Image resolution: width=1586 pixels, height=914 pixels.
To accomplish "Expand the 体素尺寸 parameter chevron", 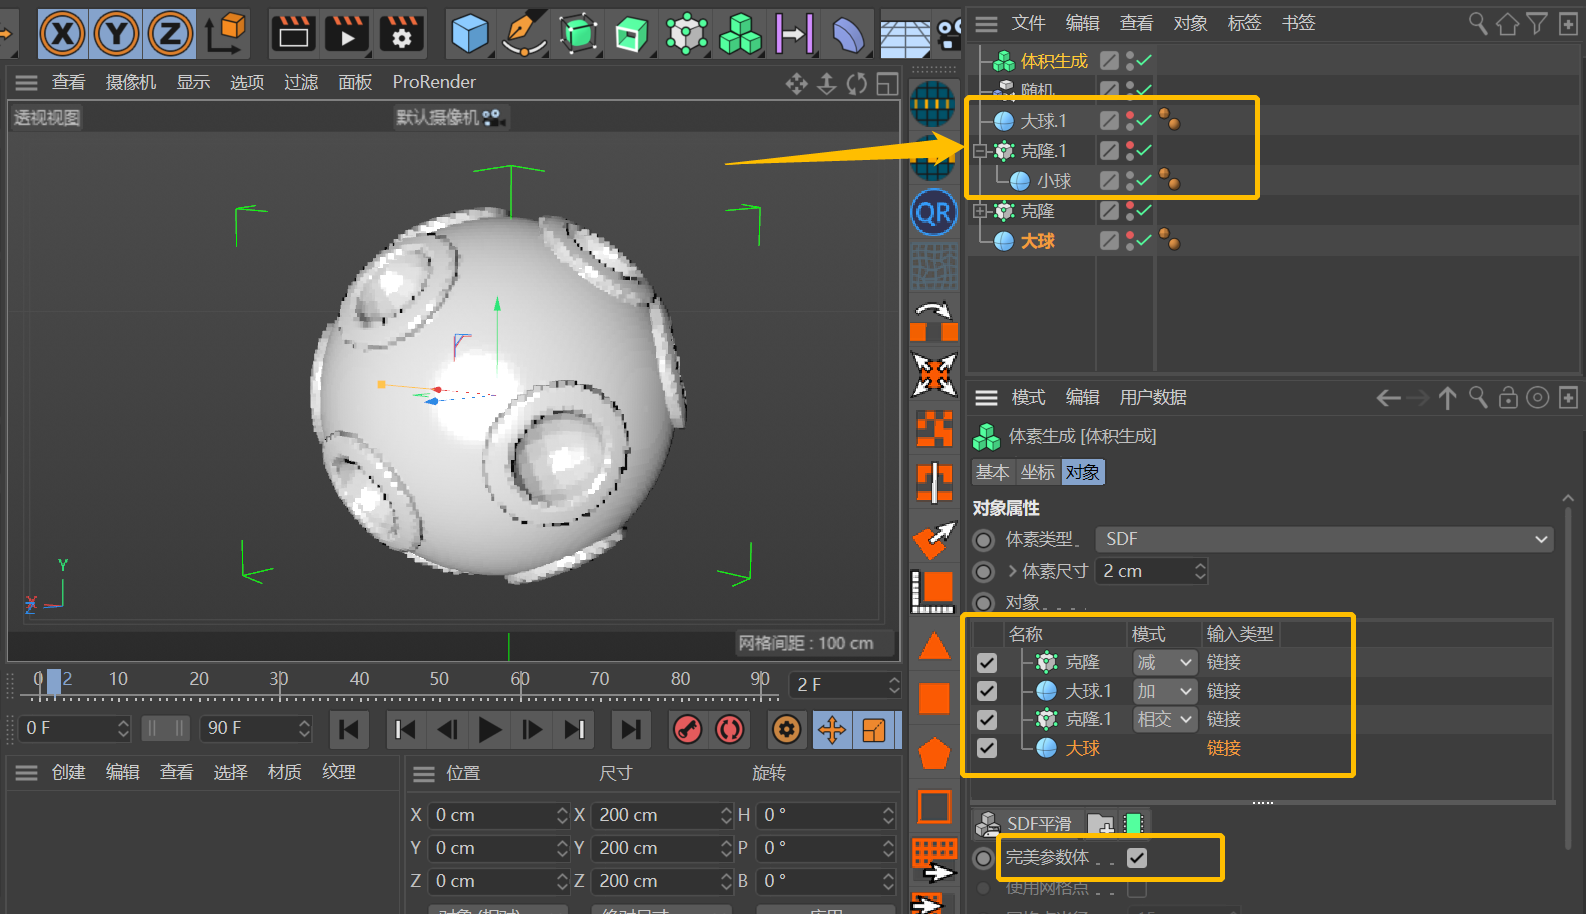I will pos(1012,571).
